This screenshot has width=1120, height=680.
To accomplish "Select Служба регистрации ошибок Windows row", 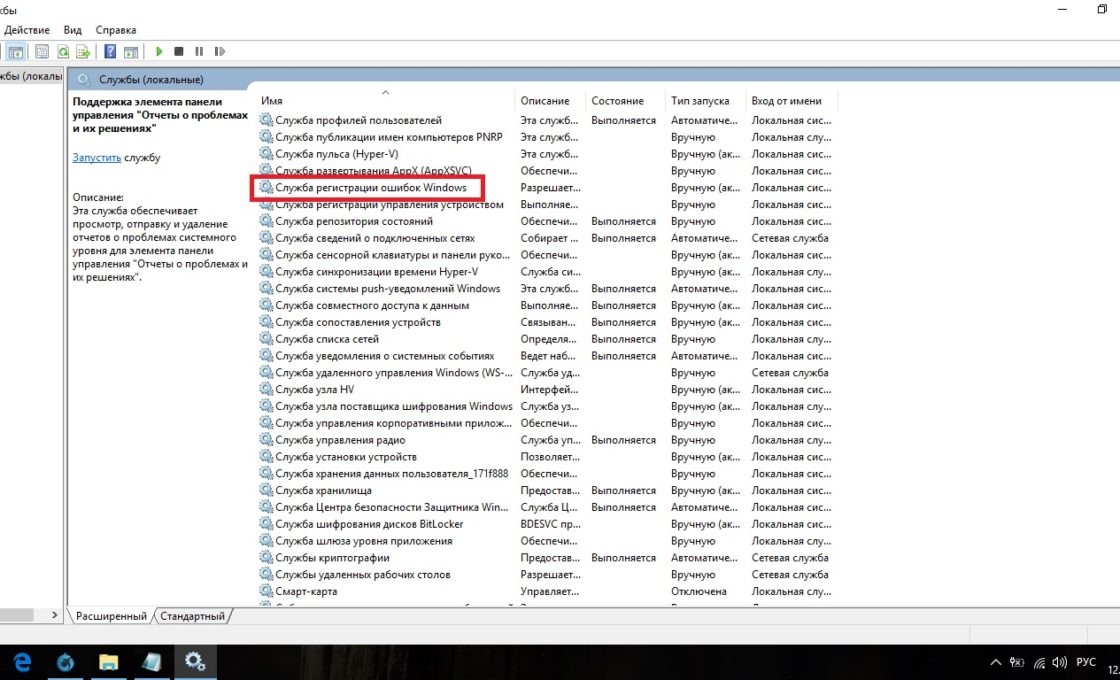I will tap(371, 187).
